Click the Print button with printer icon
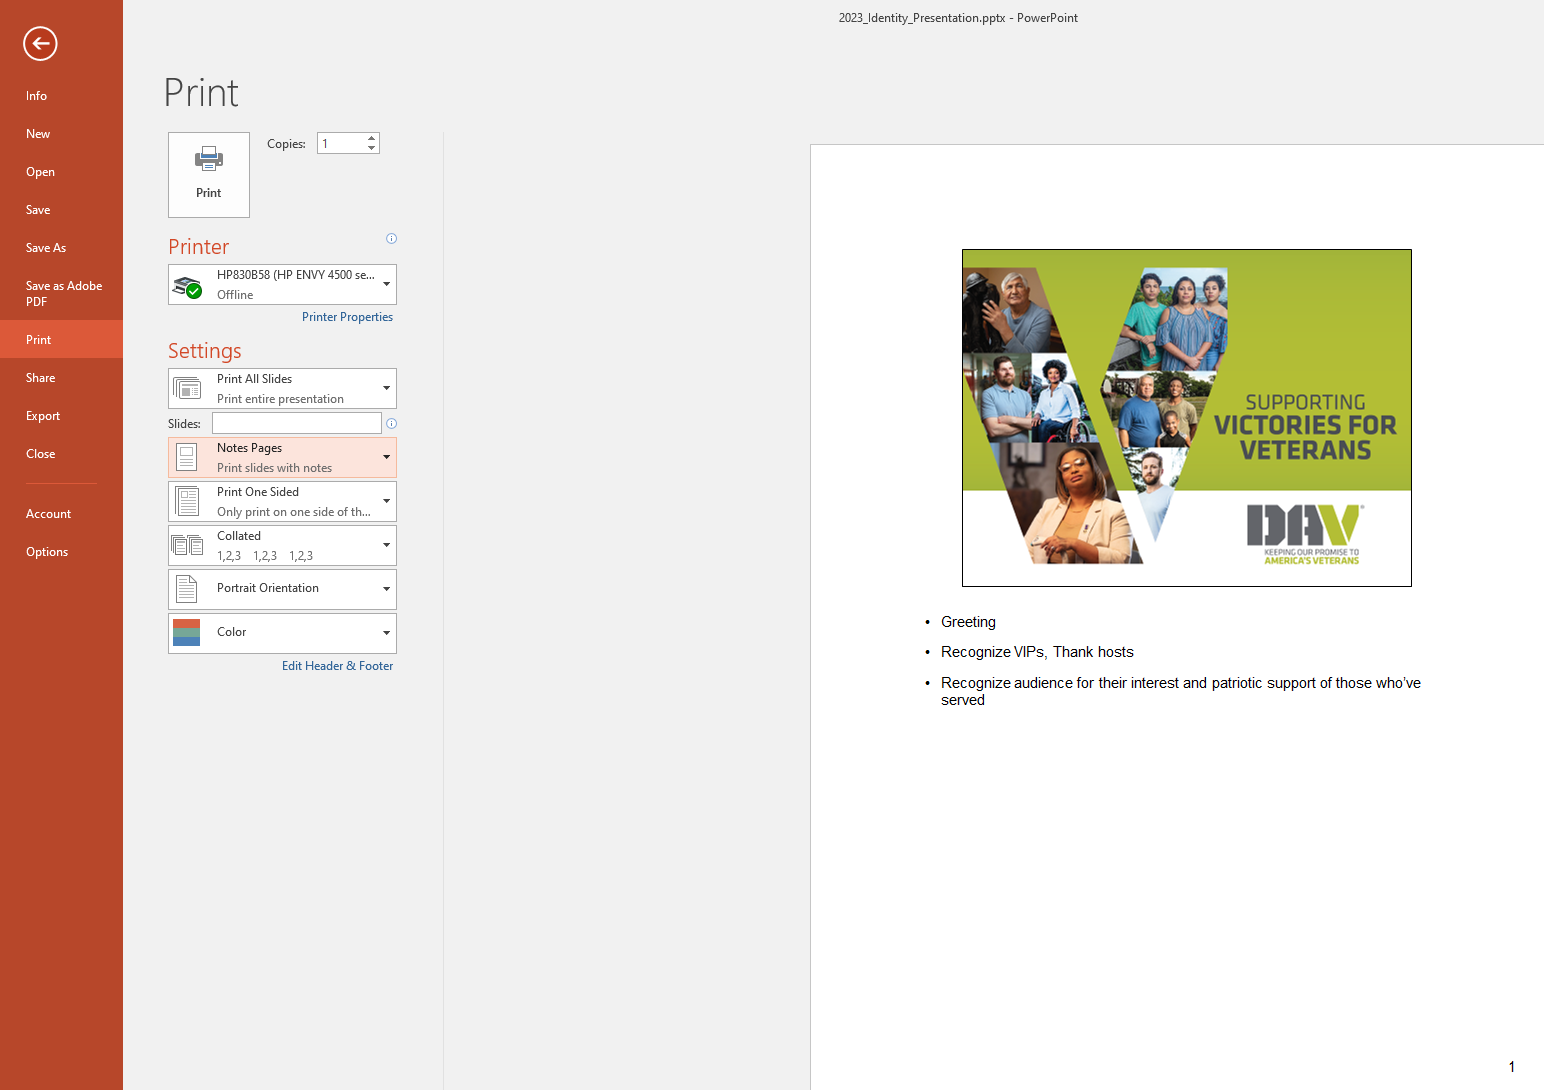Screen dimensions: 1544x1090 tap(209, 175)
